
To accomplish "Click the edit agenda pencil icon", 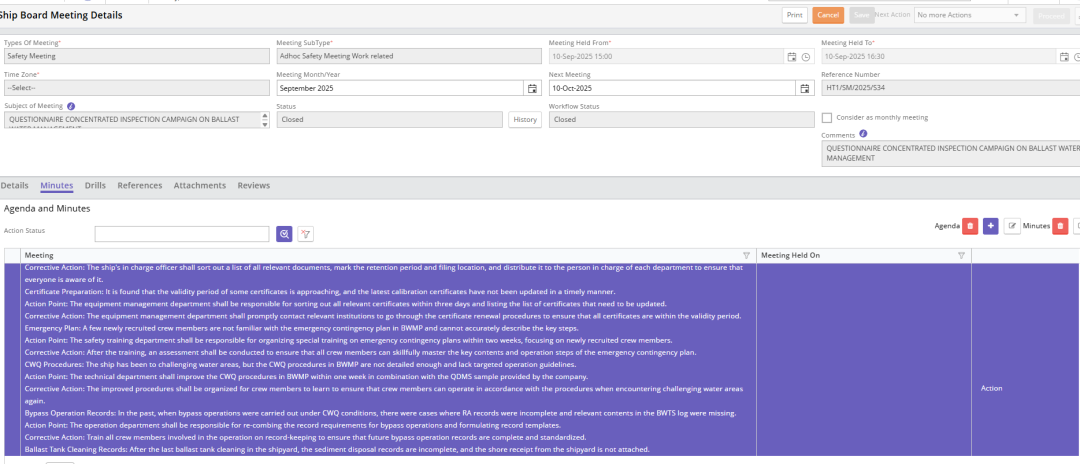I will click(1012, 227).
